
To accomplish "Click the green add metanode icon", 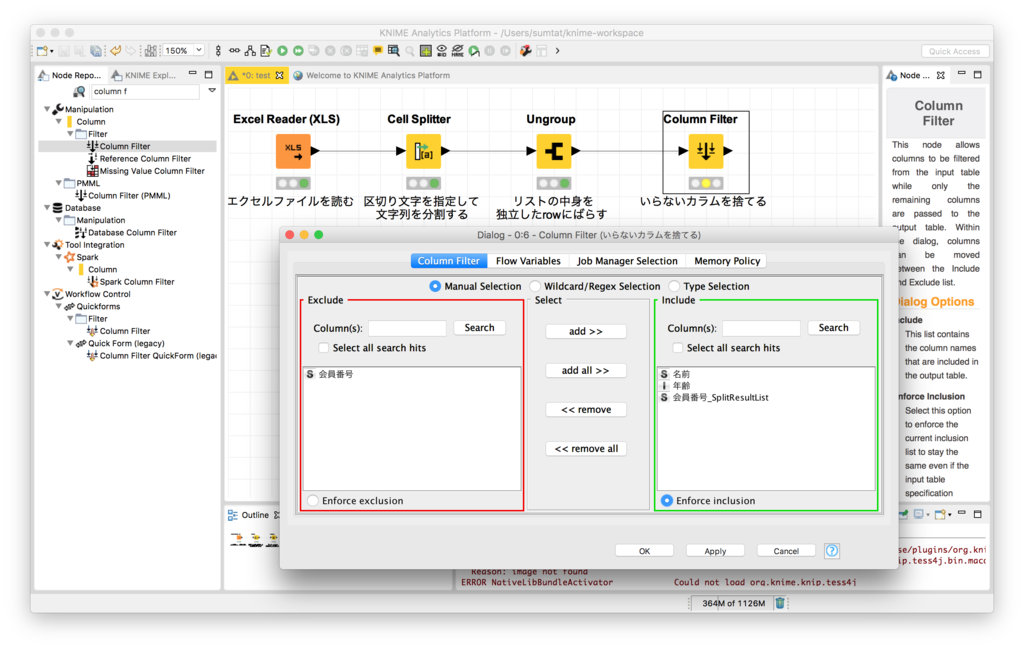I will coord(425,51).
